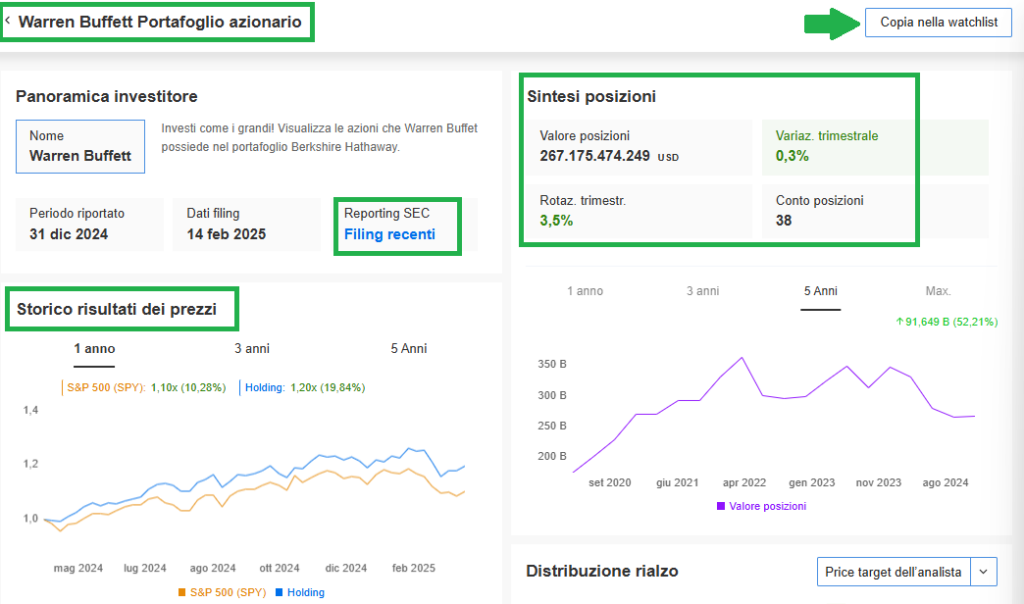Click the Variaz. trimestrale 0,3% card
The image size is (1024, 604).
pyautogui.click(x=874, y=146)
